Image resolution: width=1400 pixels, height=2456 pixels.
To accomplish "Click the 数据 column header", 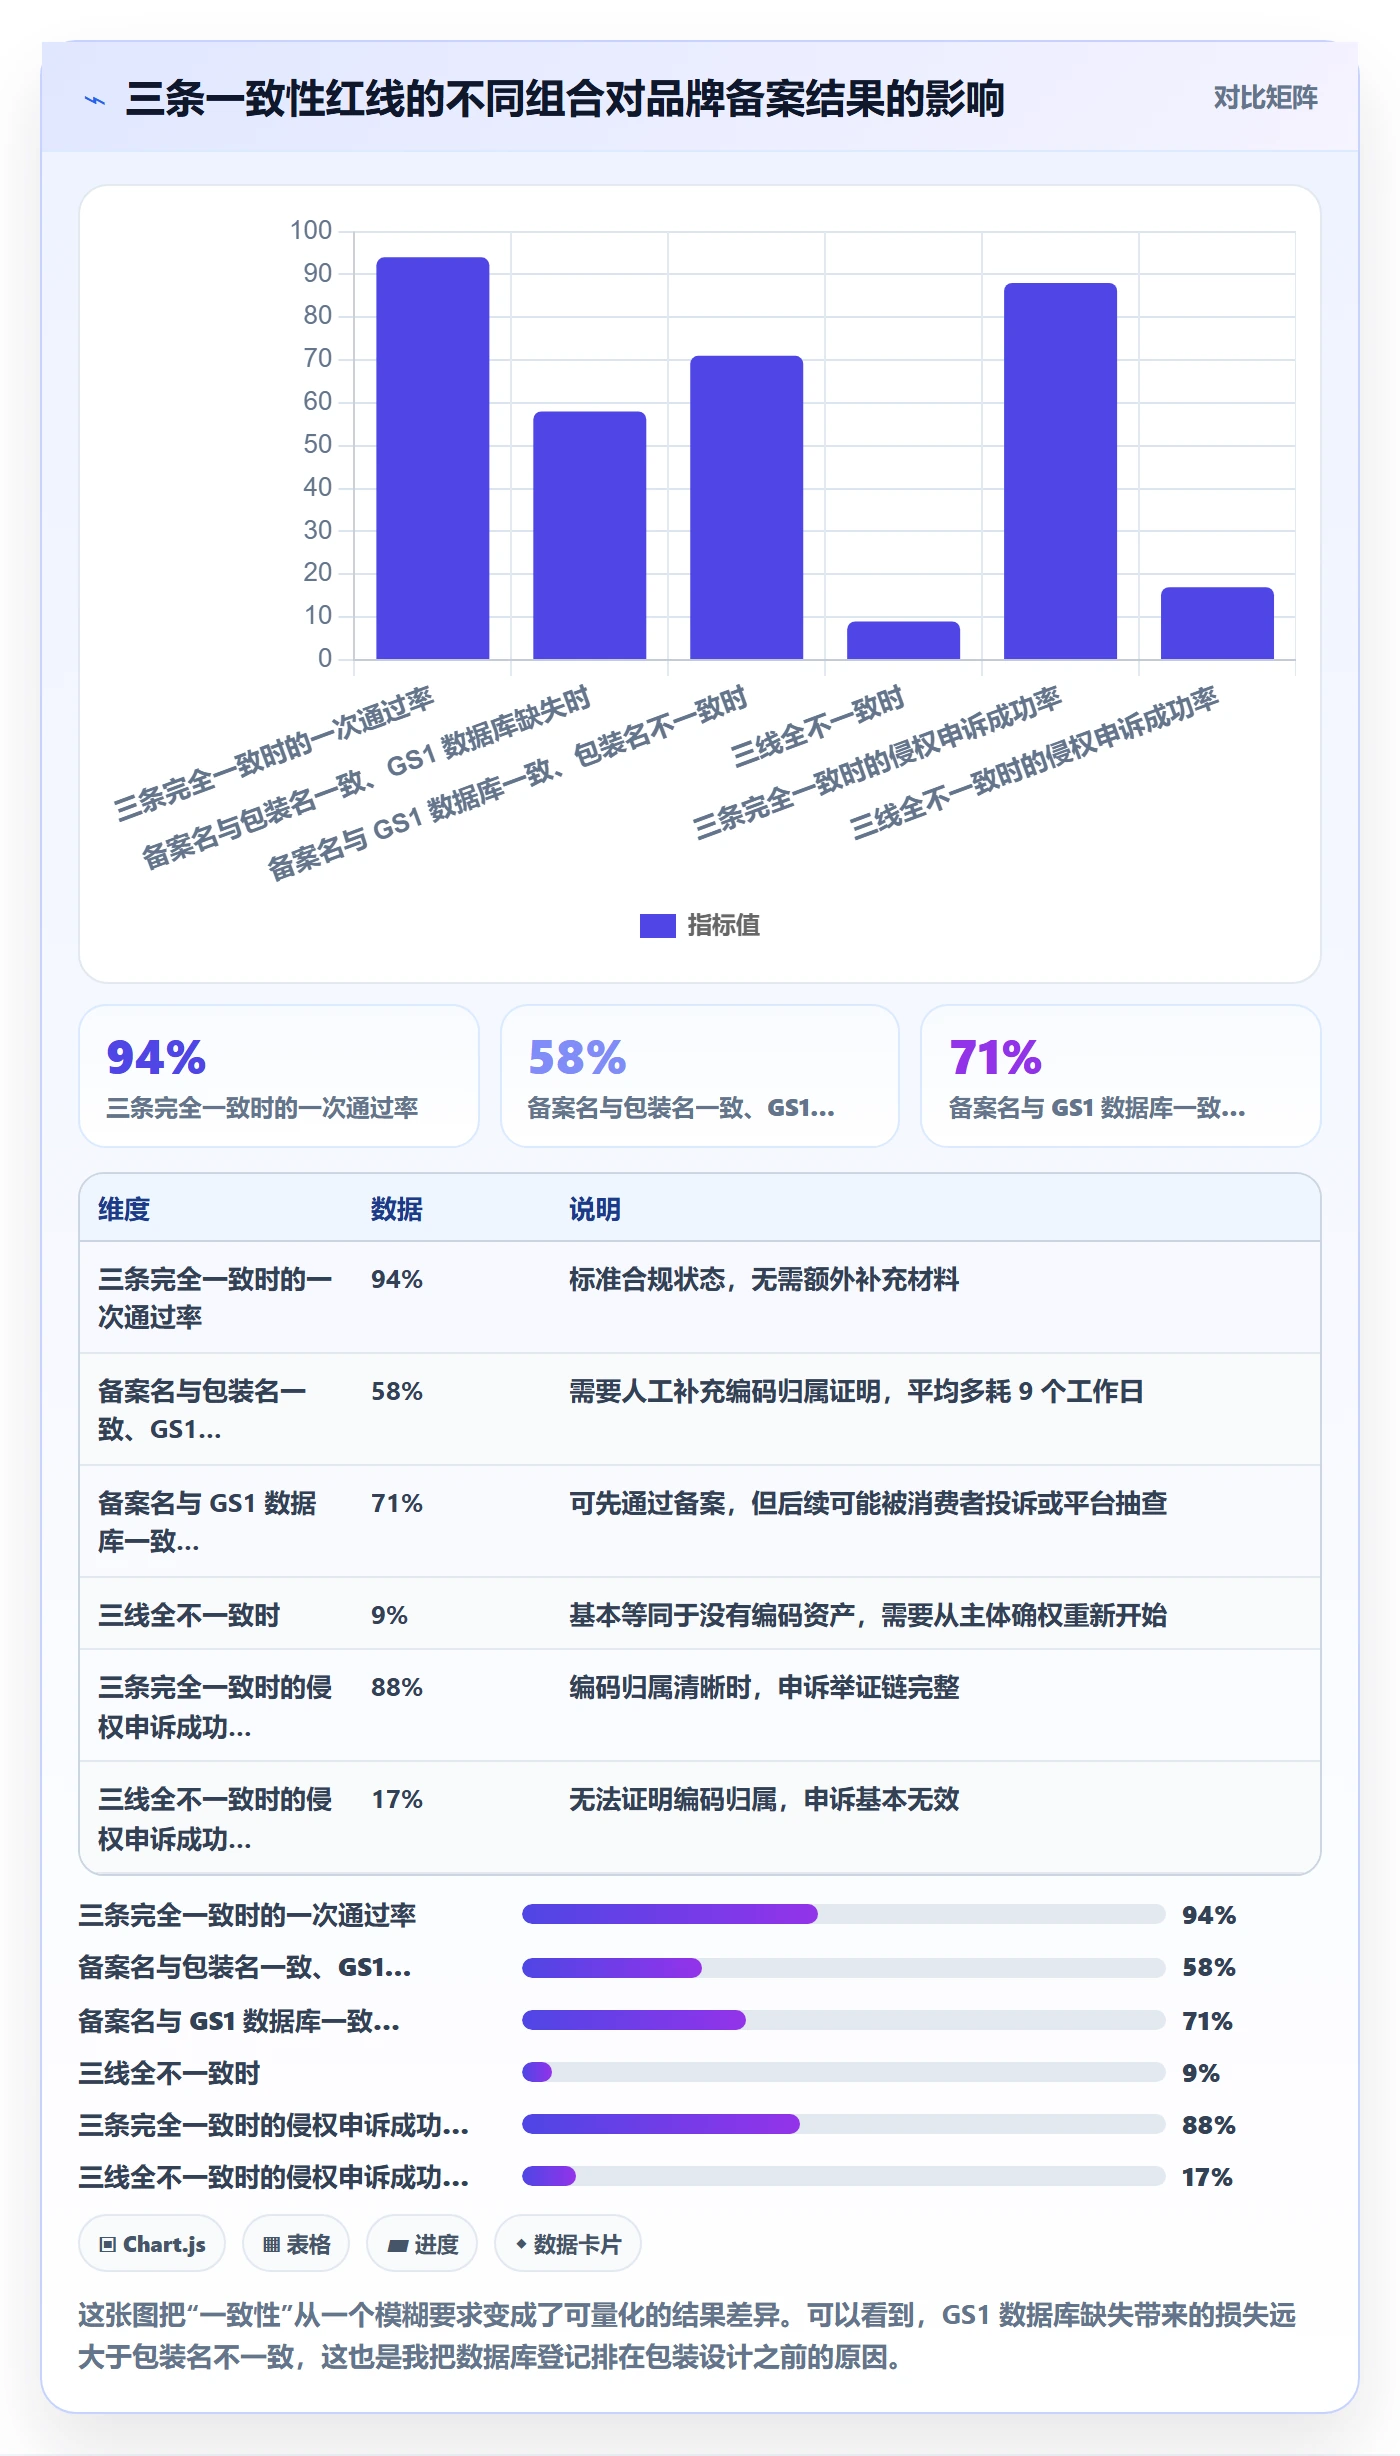I will 397,1209.
